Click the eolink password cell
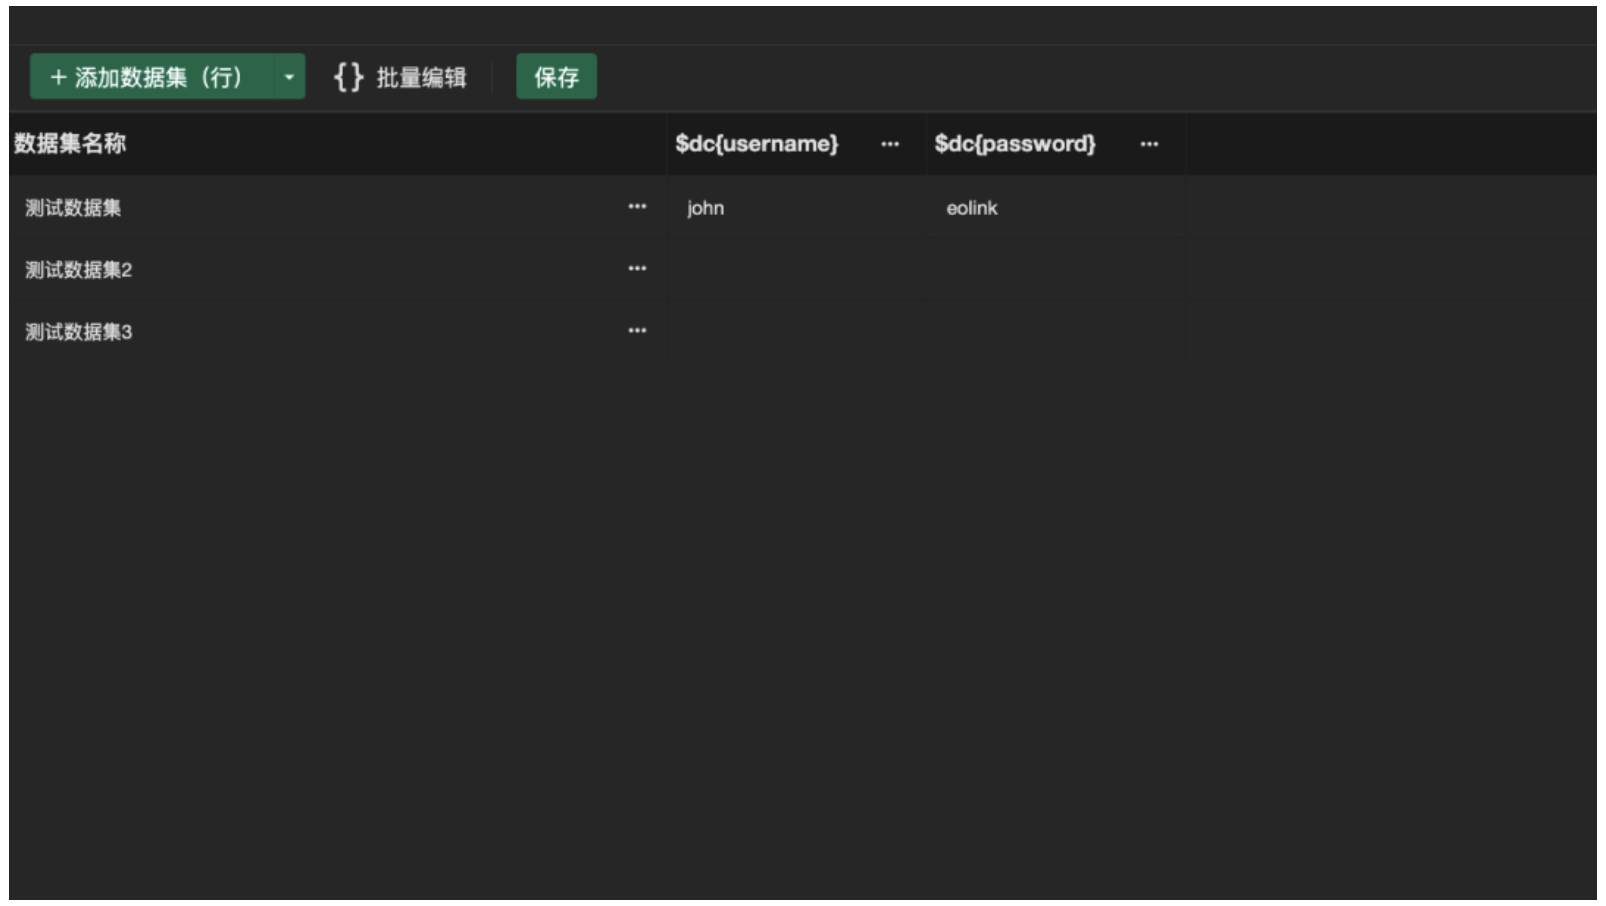The image size is (1606, 906). pos(1055,207)
